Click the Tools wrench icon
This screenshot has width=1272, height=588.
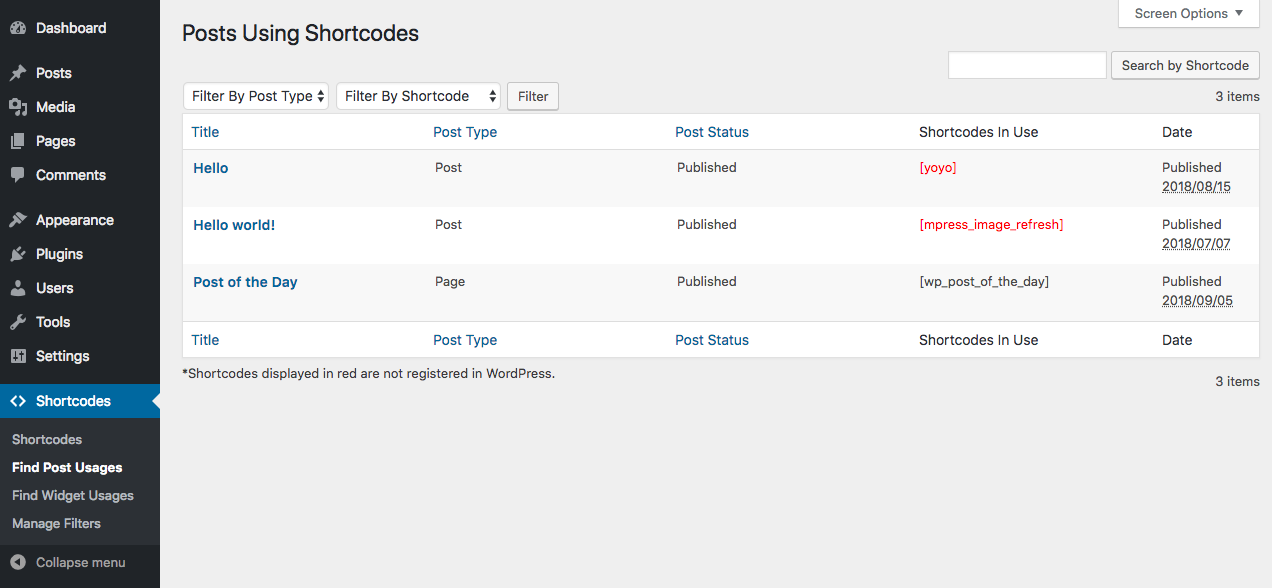point(18,322)
